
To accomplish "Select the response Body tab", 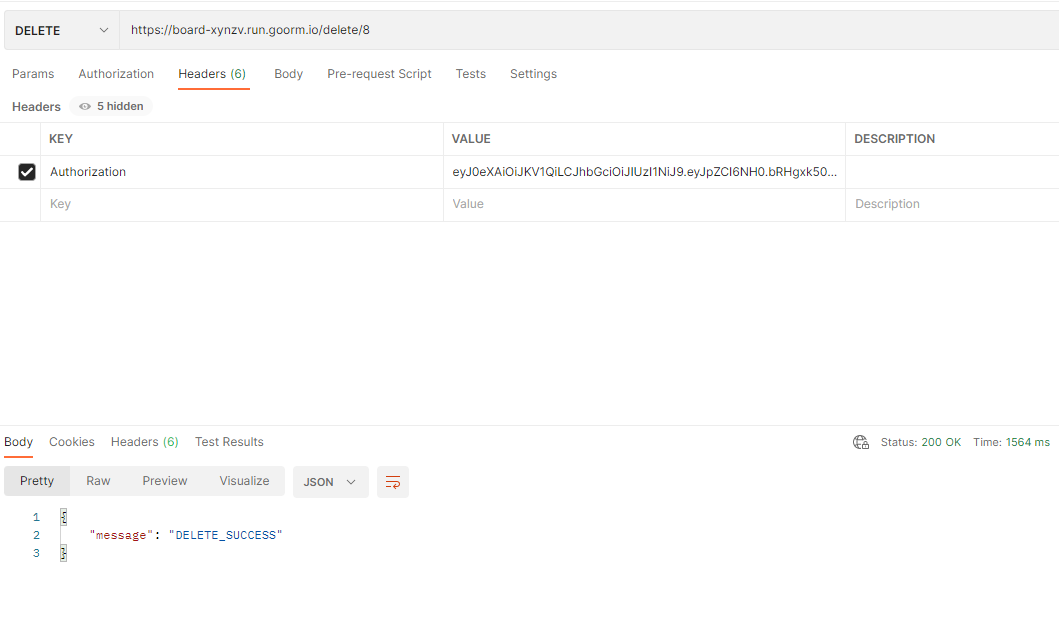I will 18,442.
